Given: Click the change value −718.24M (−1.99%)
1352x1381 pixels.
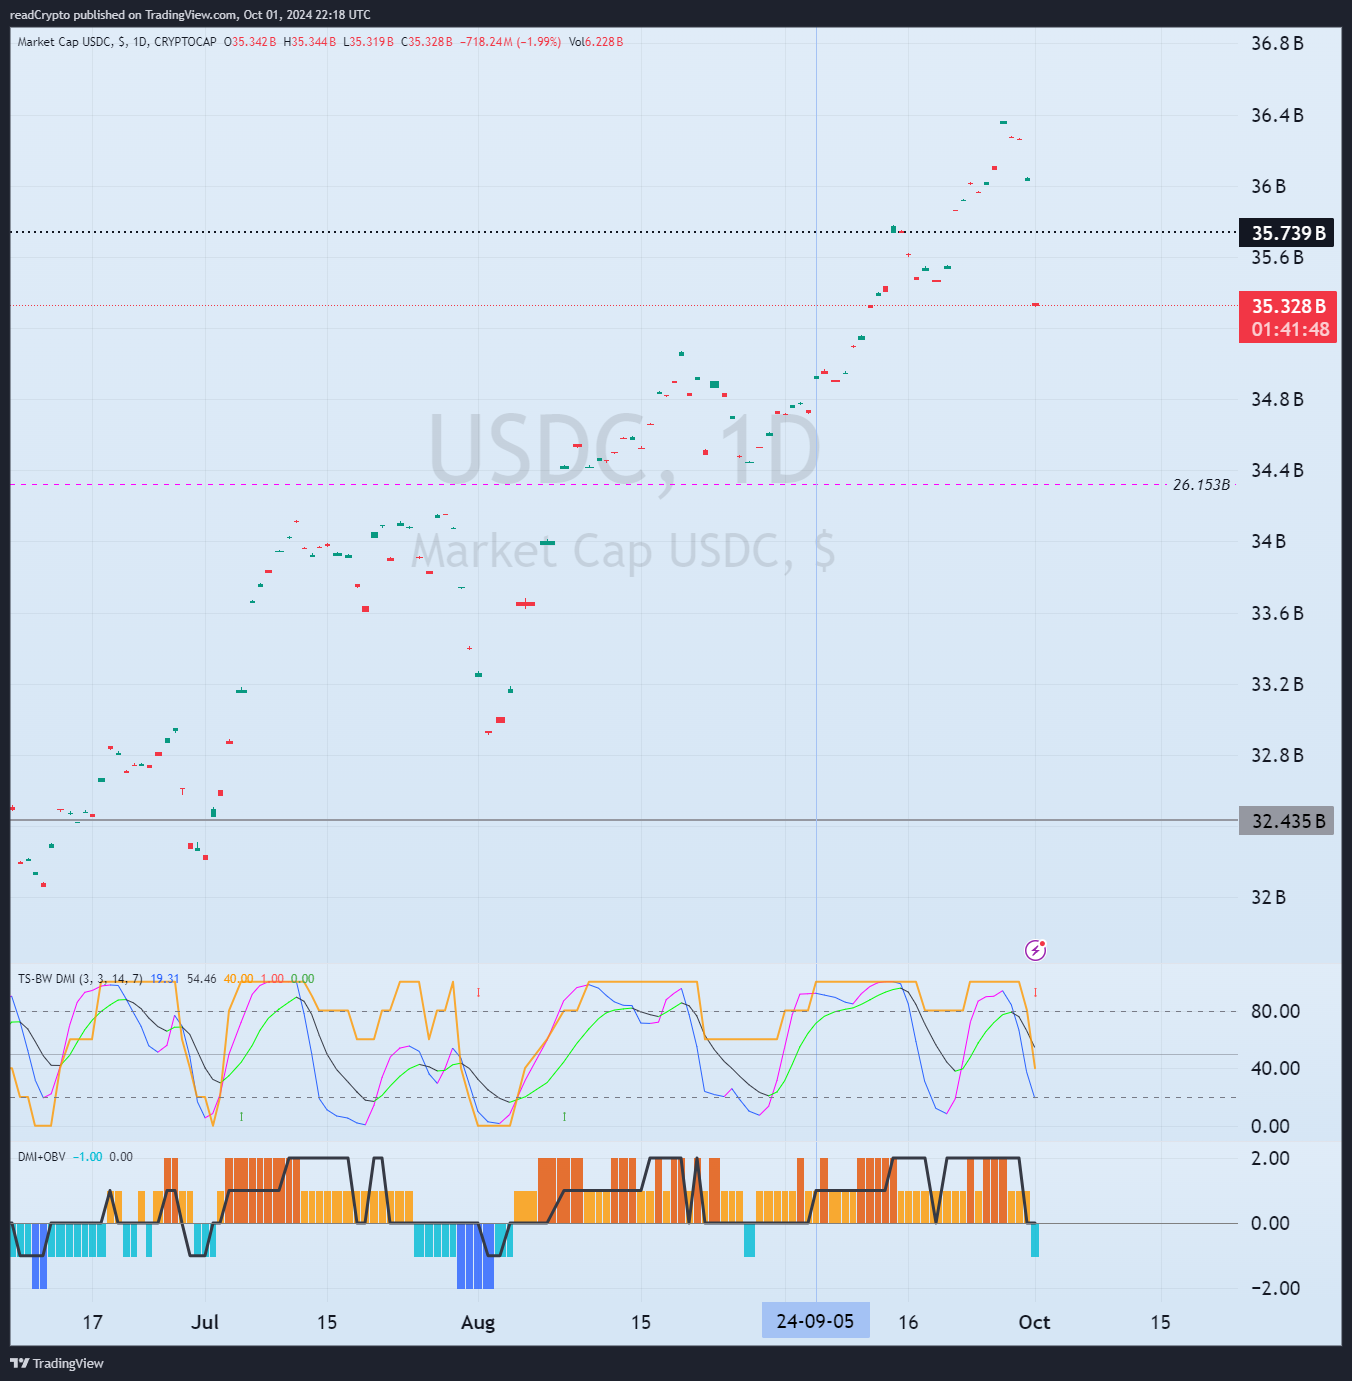Looking at the screenshot, I should tap(510, 42).
